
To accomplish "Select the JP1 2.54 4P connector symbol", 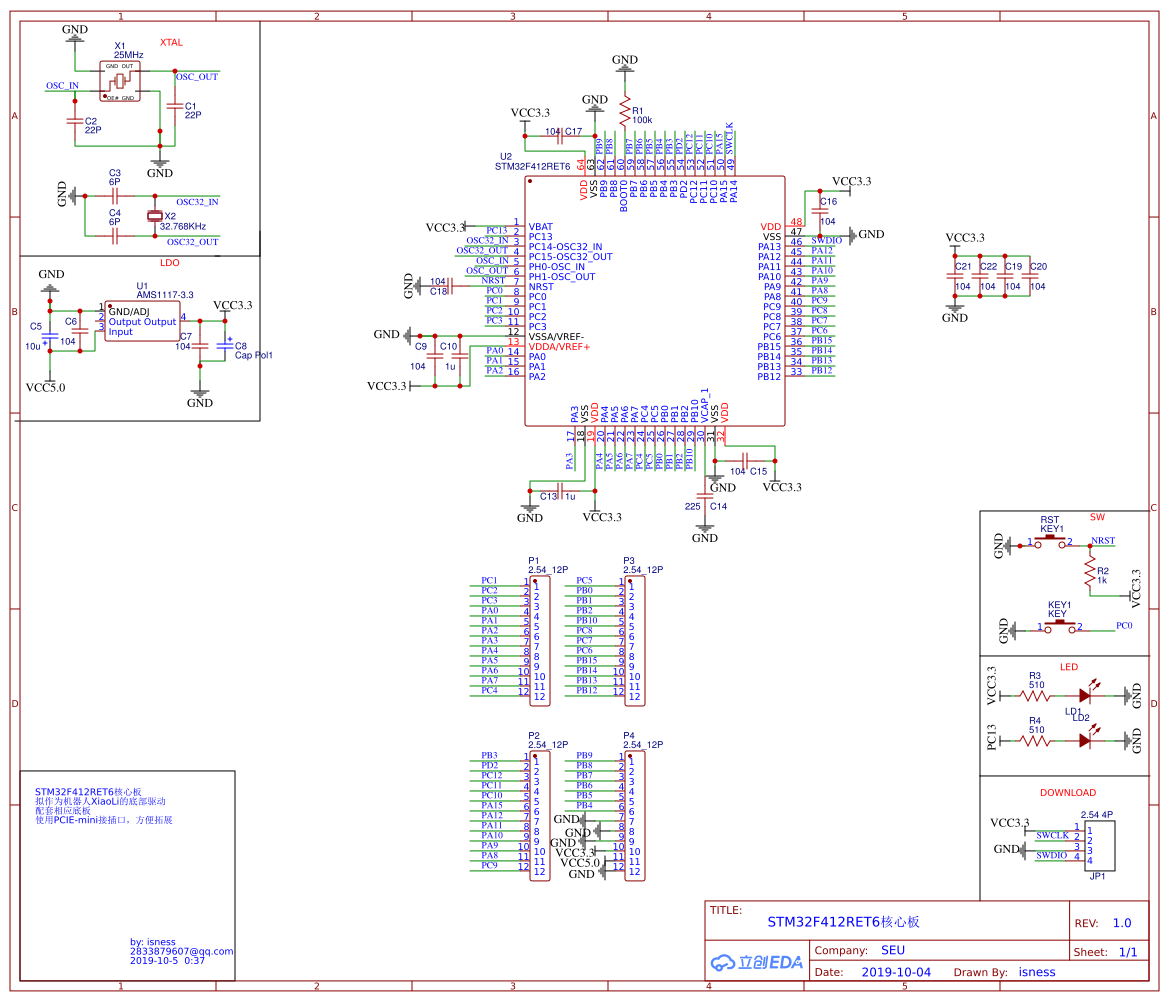I will coord(1100,846).
